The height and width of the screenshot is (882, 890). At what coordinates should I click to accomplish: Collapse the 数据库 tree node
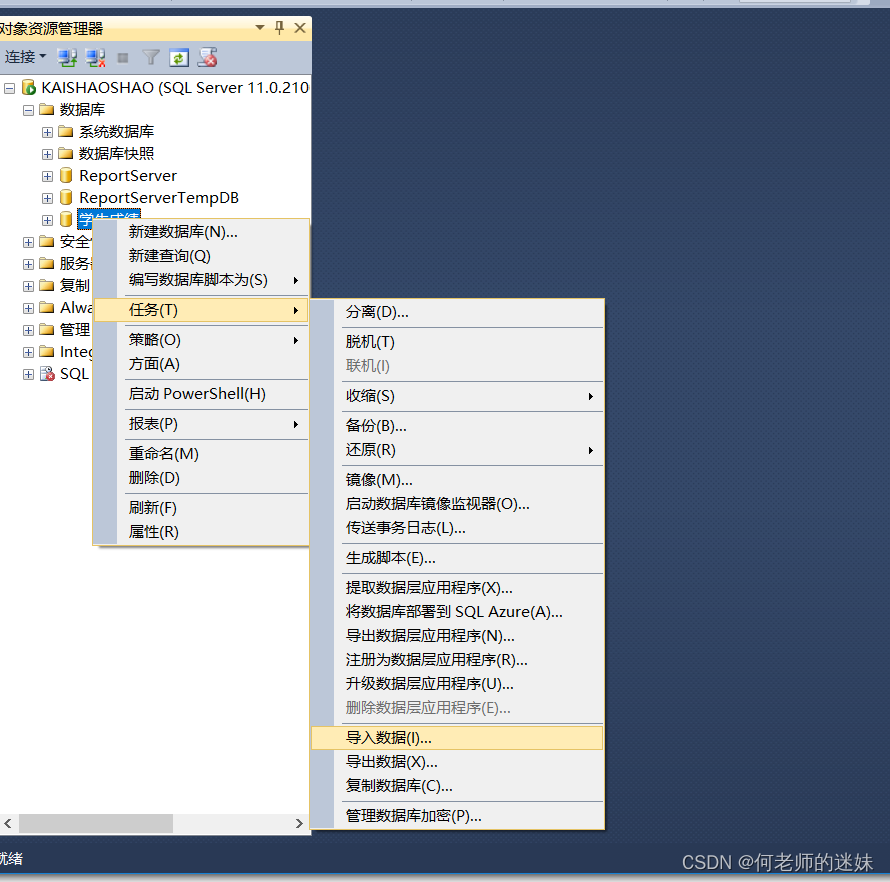[28, 109]
